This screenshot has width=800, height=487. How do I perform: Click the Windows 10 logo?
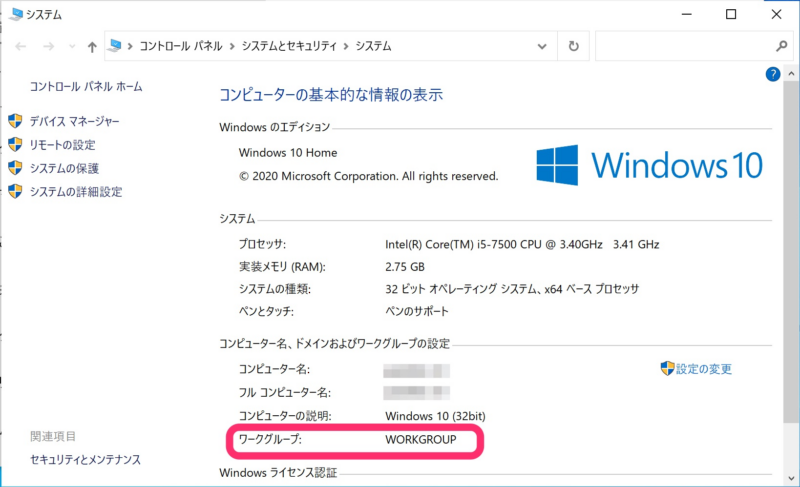pyautogui.click(x=649, y=165)
